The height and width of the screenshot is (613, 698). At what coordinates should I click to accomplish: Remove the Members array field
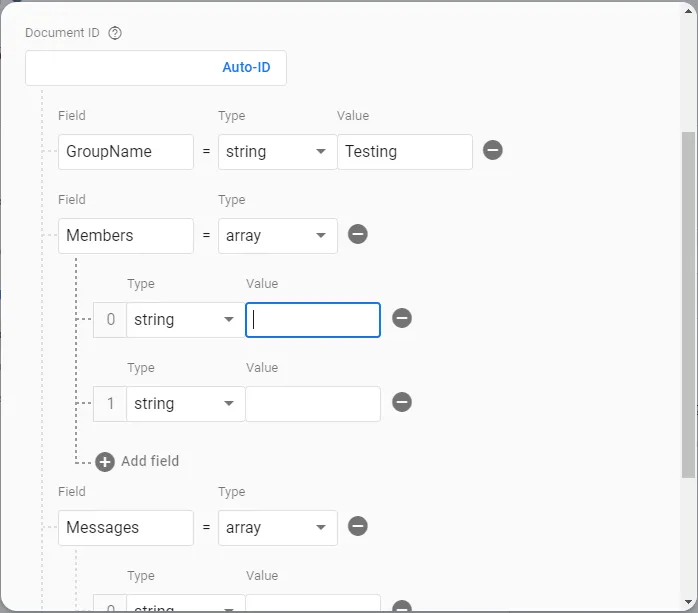coord(358,234)
